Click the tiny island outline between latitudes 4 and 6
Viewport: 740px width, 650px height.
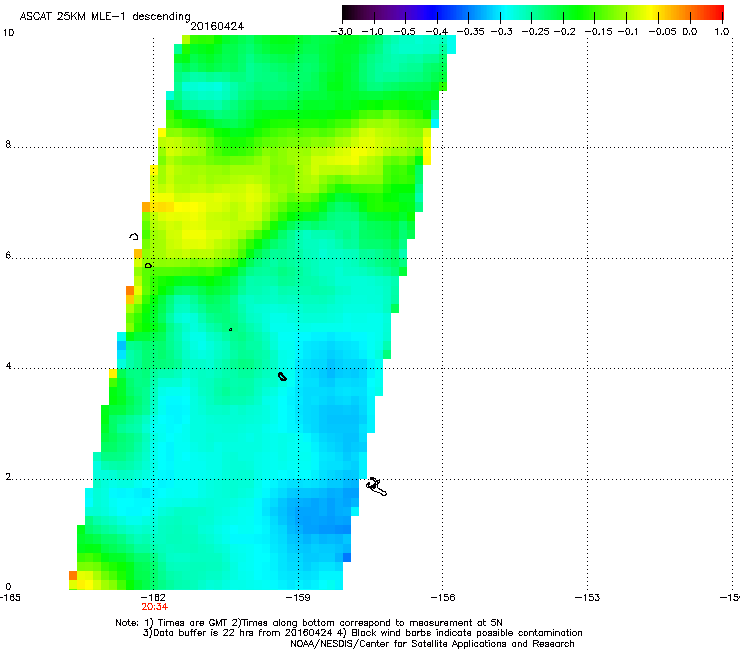click(x=230, y=329)
